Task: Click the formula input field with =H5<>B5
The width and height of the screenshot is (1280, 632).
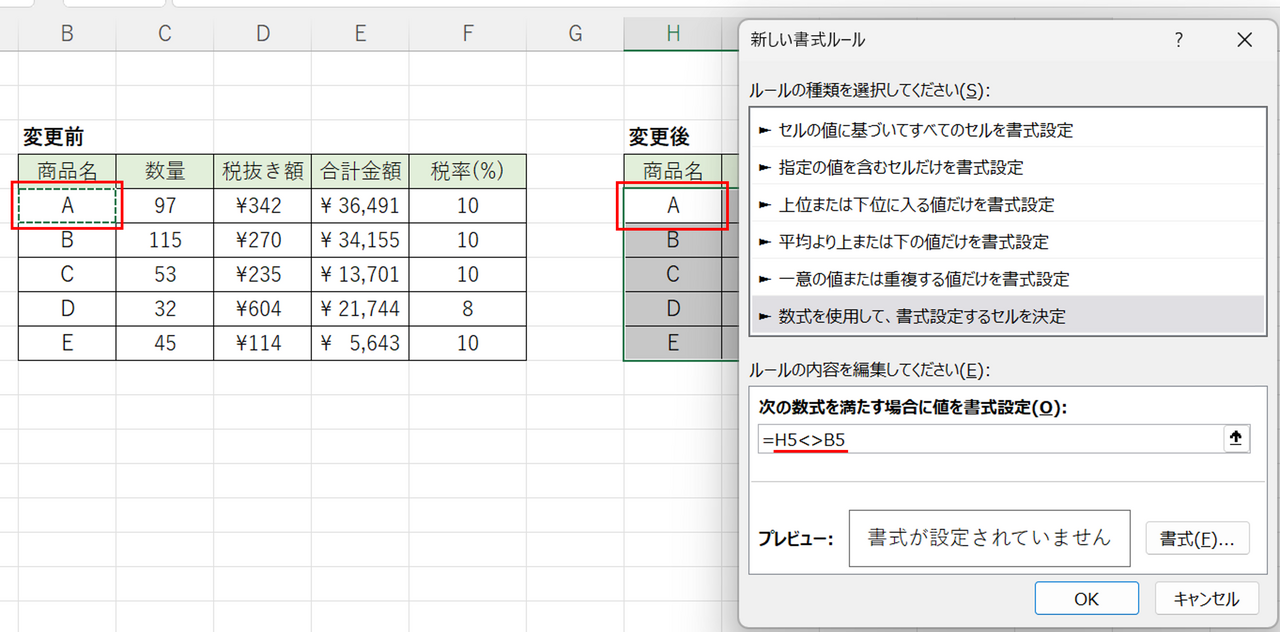Action: pos(990,439)
